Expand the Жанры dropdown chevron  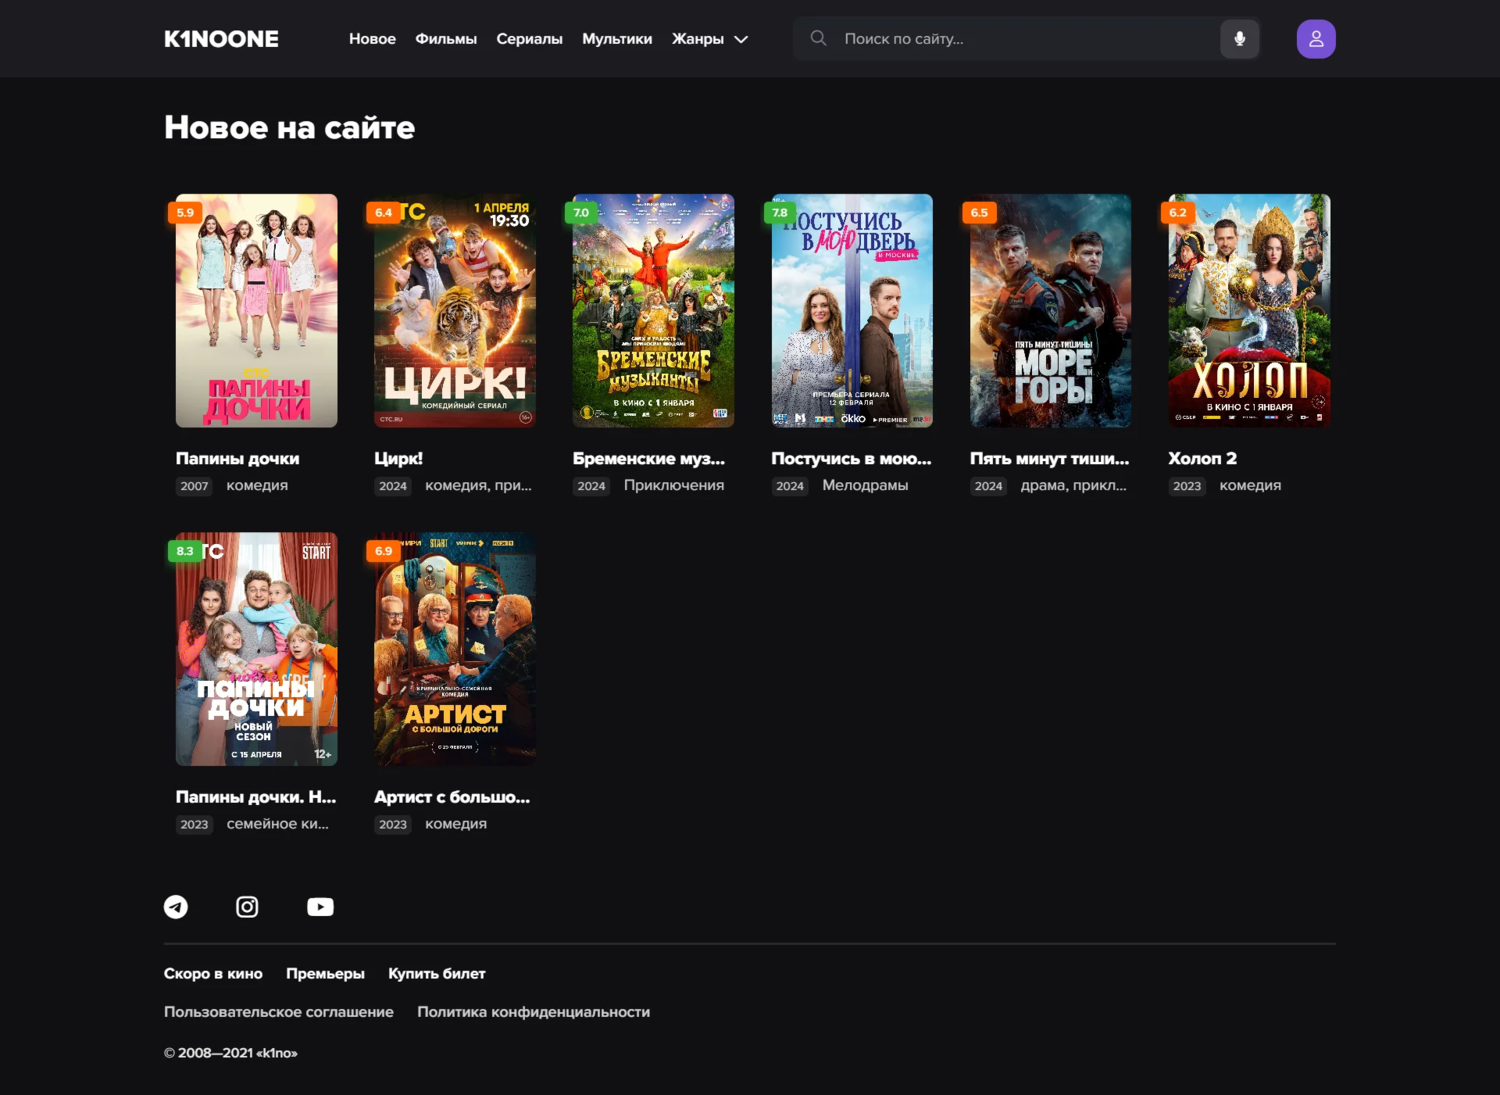pos(741,39)
